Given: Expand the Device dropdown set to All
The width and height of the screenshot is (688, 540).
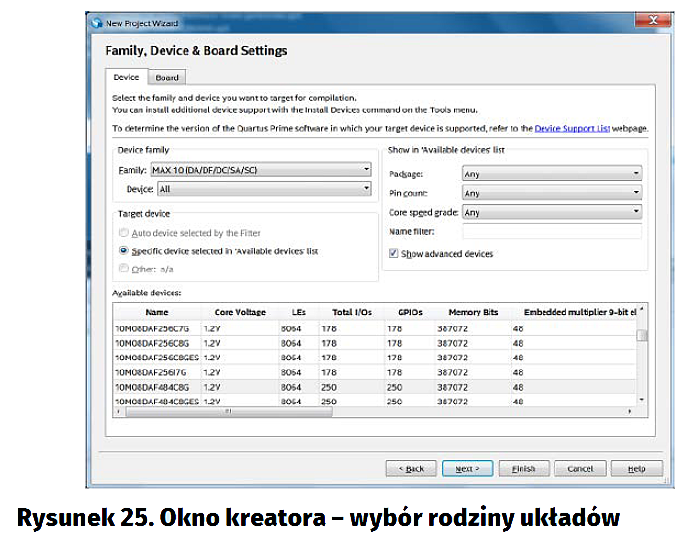Looking at the screenshot, I should coord(264,188).
